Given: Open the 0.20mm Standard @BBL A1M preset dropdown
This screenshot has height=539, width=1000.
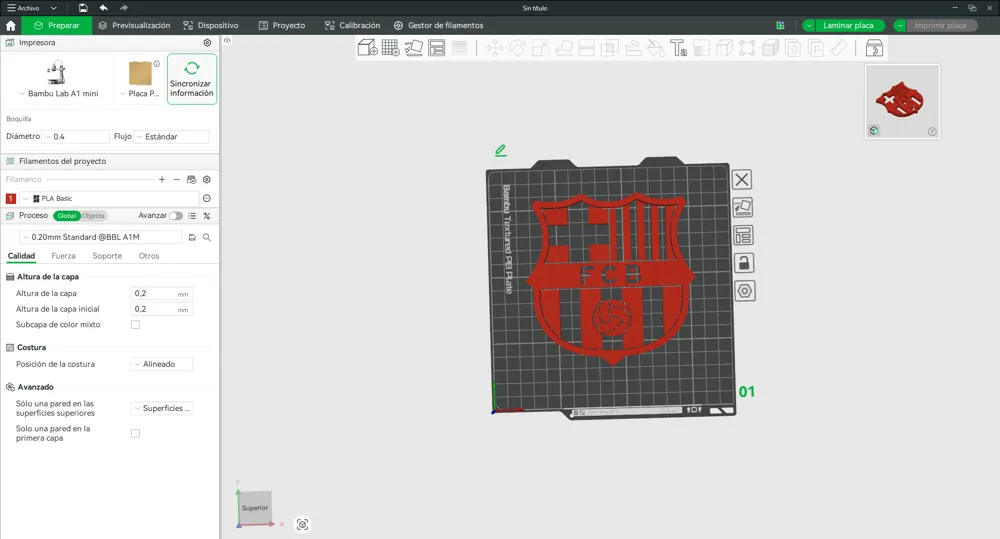Looking at the screenshot, I should click(x=100, y=237).
